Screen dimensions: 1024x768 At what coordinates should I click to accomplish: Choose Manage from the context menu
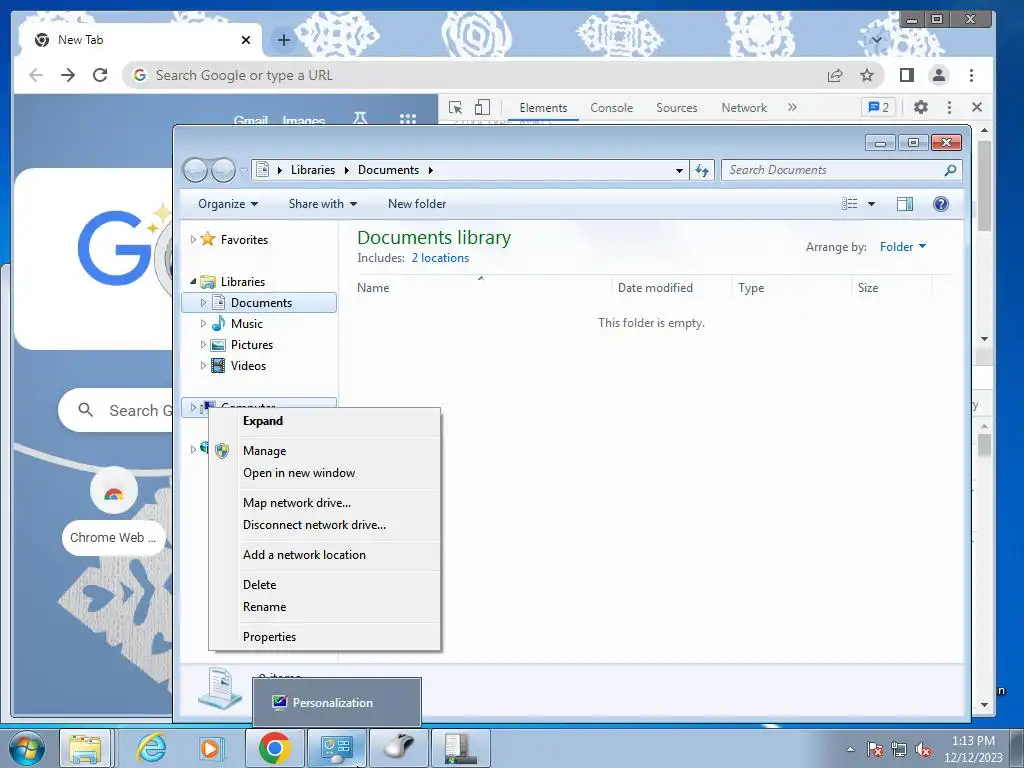pyautogui.click(x=325, y=451)
